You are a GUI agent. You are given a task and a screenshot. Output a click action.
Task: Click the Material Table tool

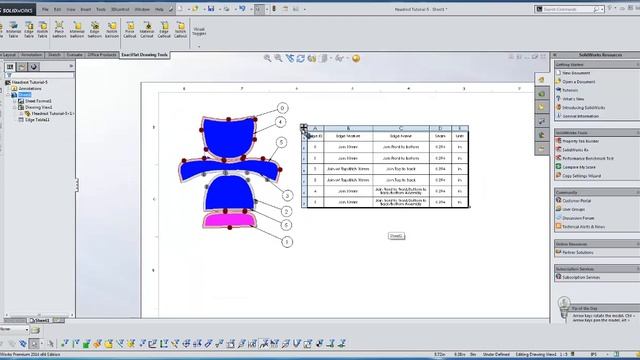[13, 30]
